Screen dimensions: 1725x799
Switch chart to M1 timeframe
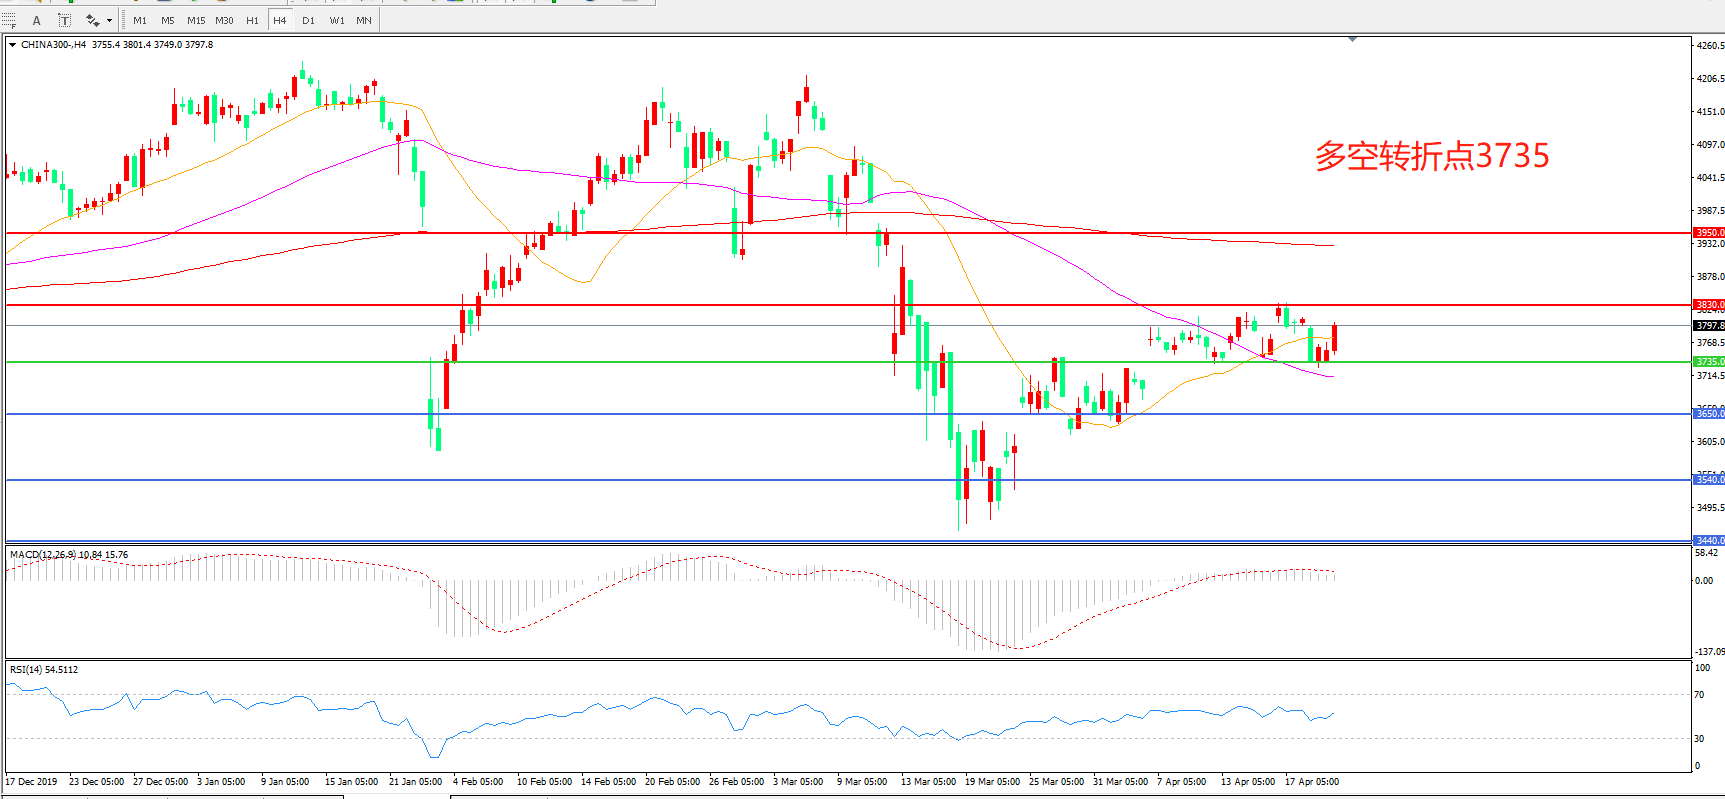pos(140,20)
